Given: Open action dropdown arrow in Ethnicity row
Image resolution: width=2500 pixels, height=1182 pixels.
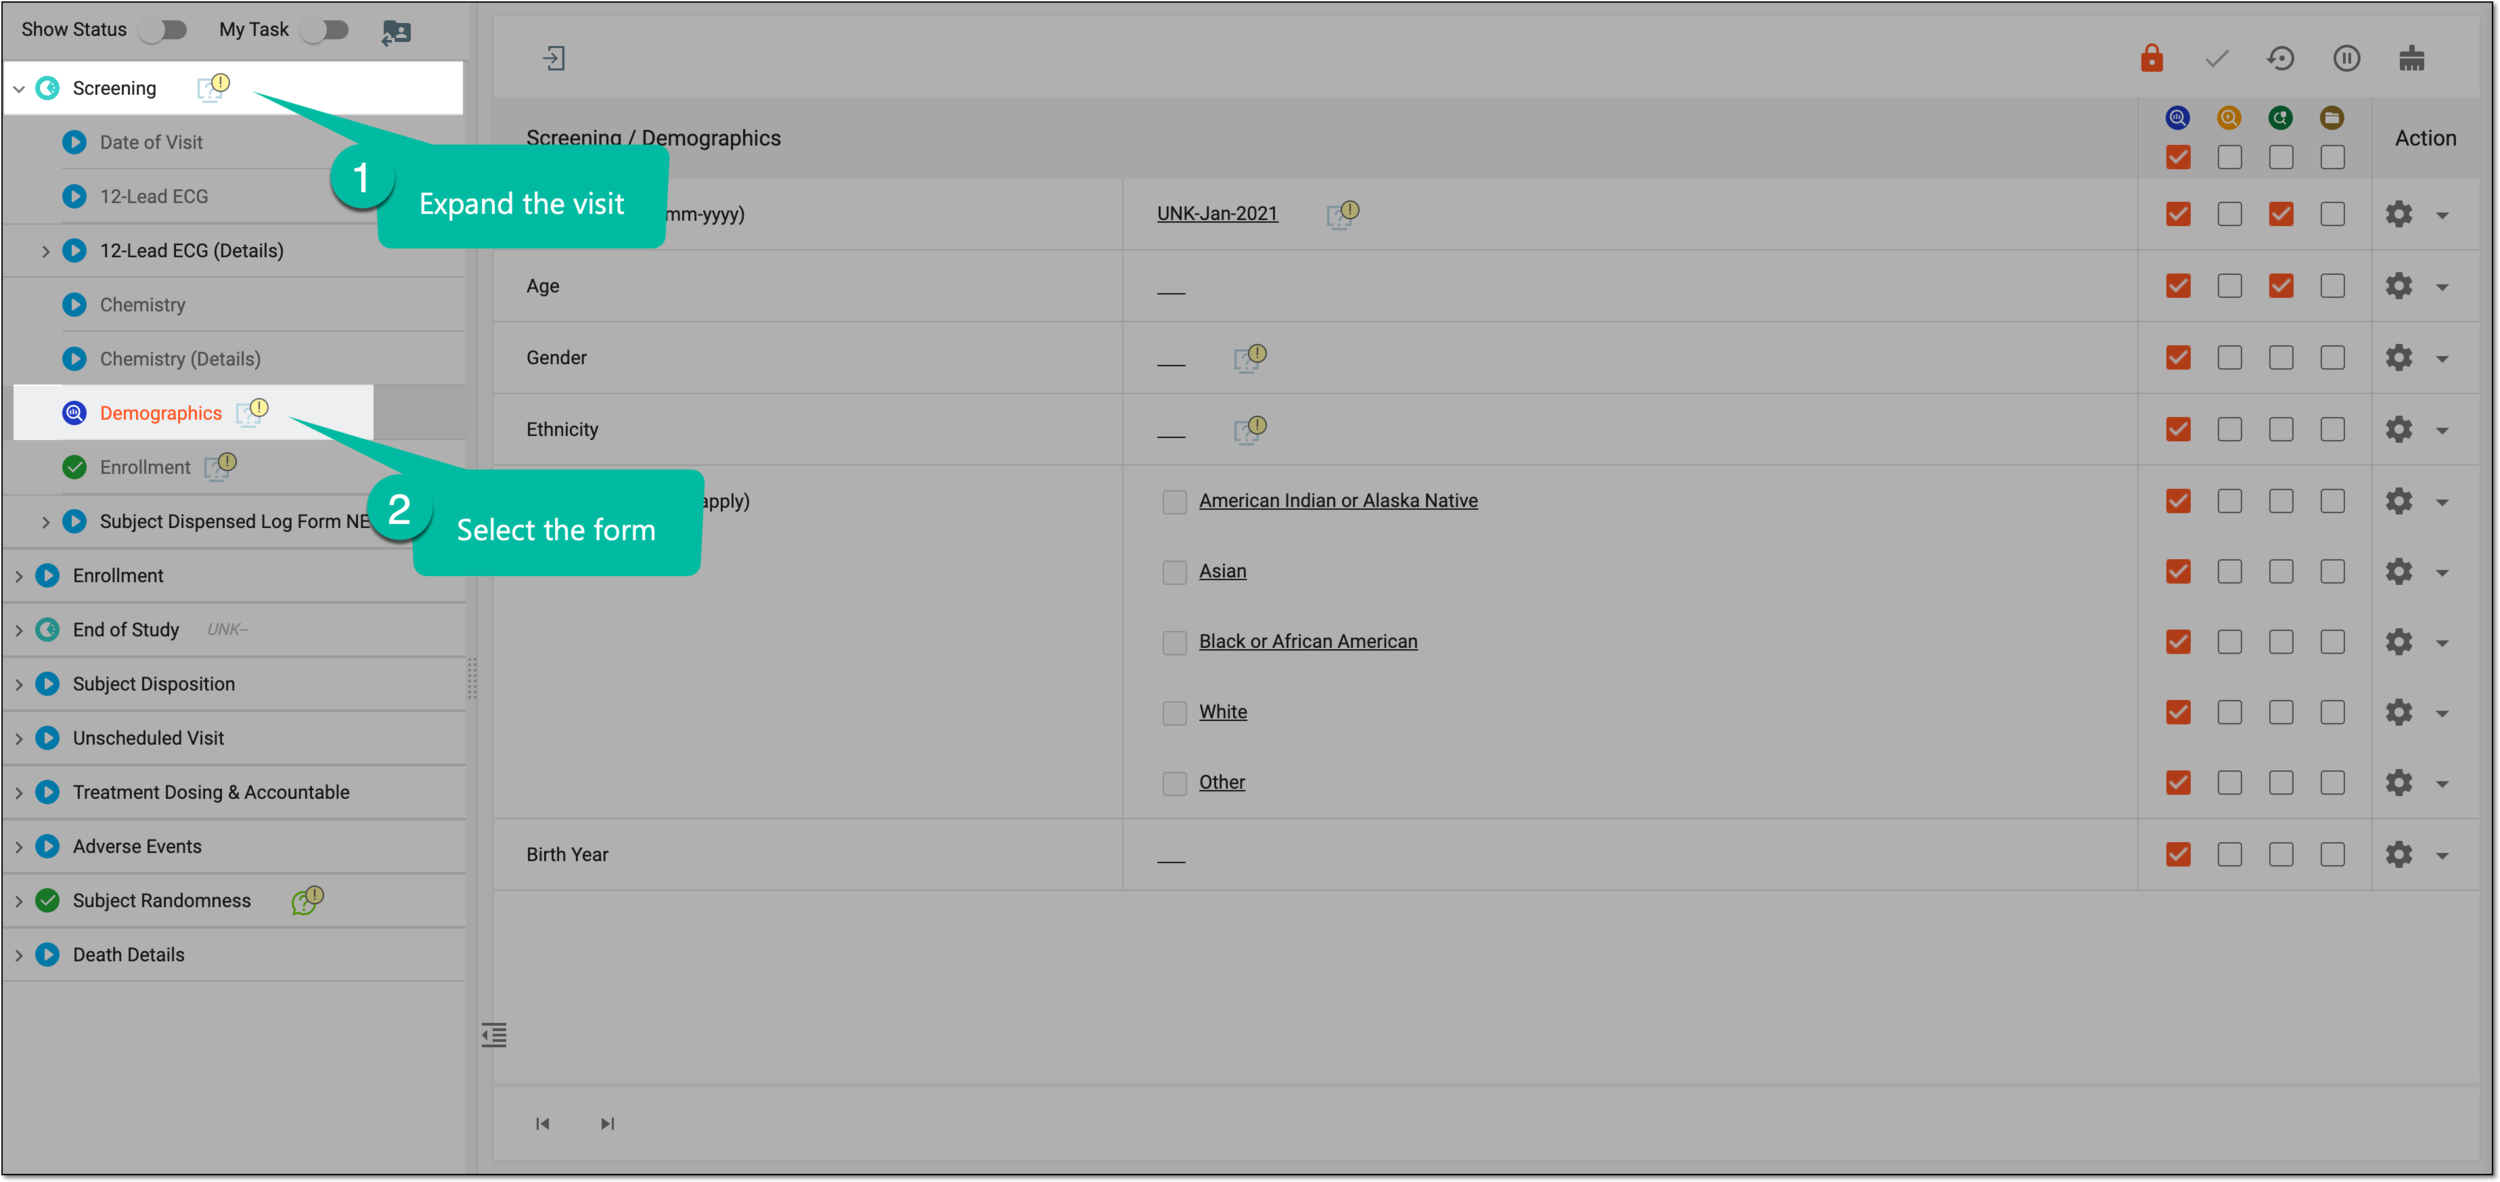Looking at the screenshot, I should (2442, 430).
